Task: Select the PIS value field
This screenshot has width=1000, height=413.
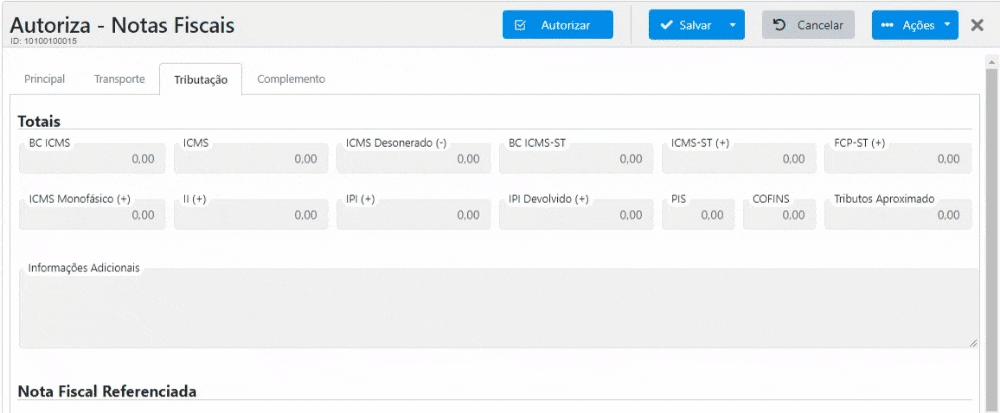Action: (698, 215)
